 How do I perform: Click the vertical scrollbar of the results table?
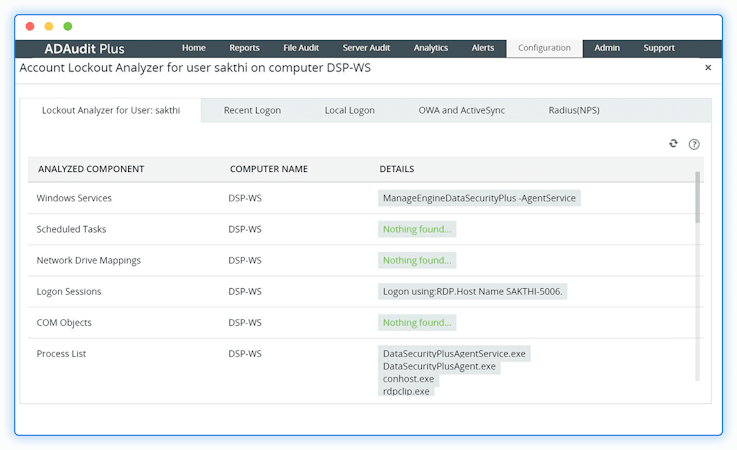(698, 200)
